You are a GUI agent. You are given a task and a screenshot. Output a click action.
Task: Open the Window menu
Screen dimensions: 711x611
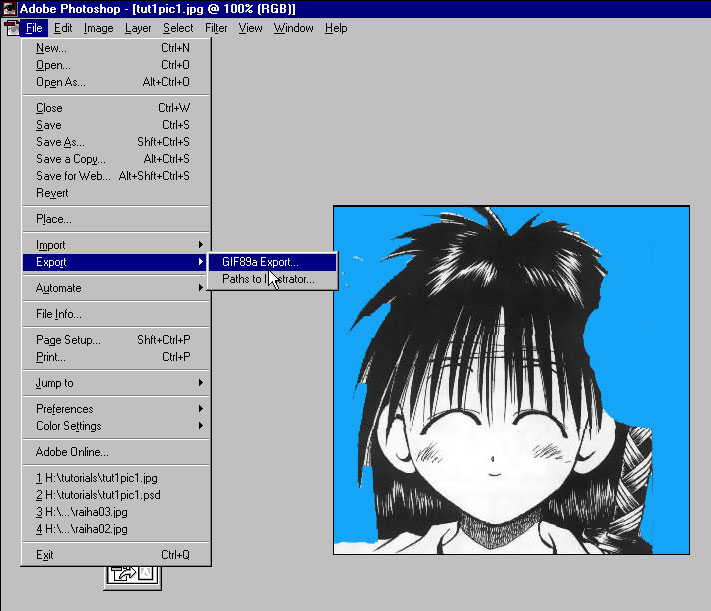point(293,28)
